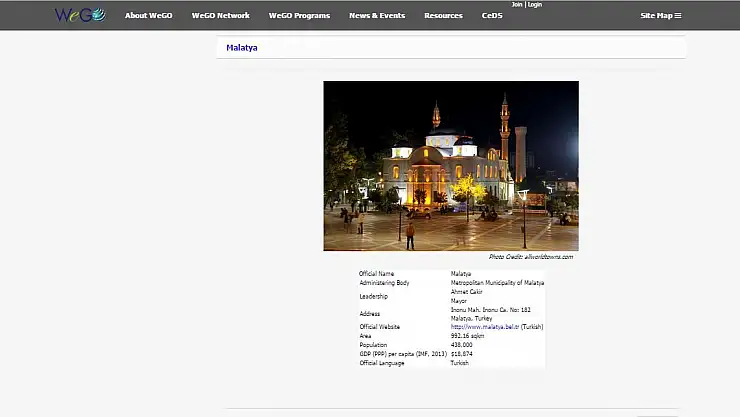Click the GDP value $18,874
The width and height of the screenshot is (740, 417).
point(460,354)
